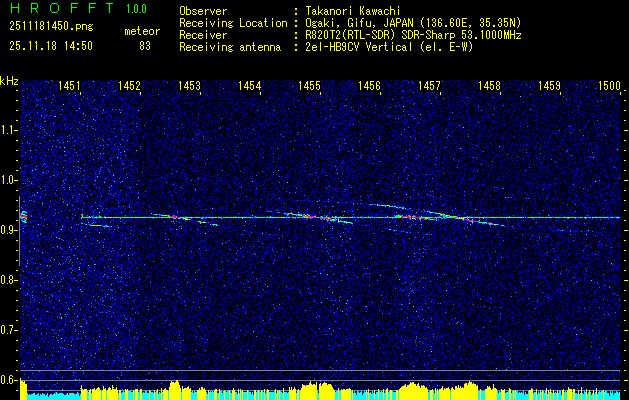Click time marker 1456
The image size is (629, 400).
[369, 85]
